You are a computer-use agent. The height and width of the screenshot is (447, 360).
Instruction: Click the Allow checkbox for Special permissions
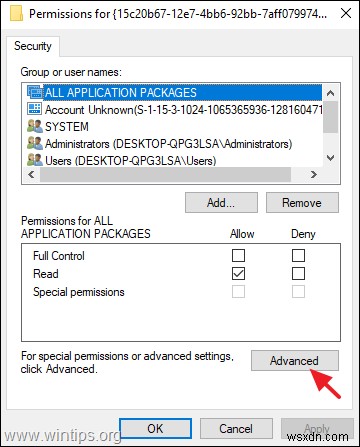click(238, 292)
